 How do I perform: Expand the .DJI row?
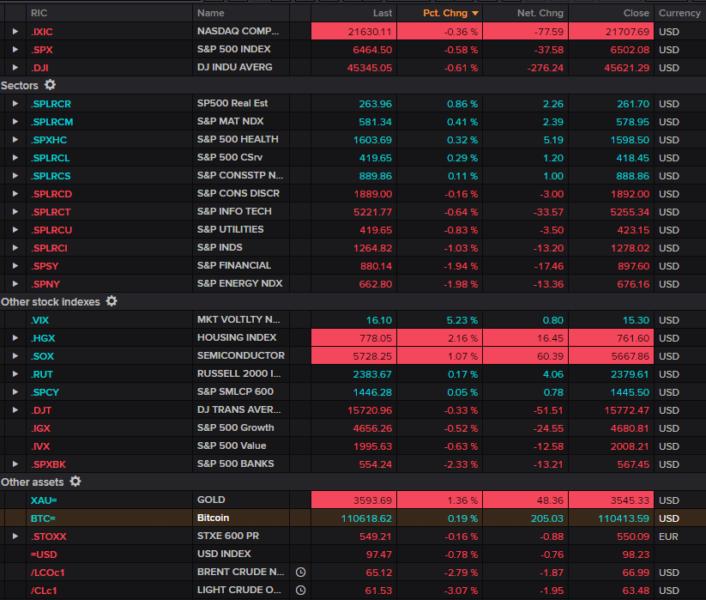(15, 68)
